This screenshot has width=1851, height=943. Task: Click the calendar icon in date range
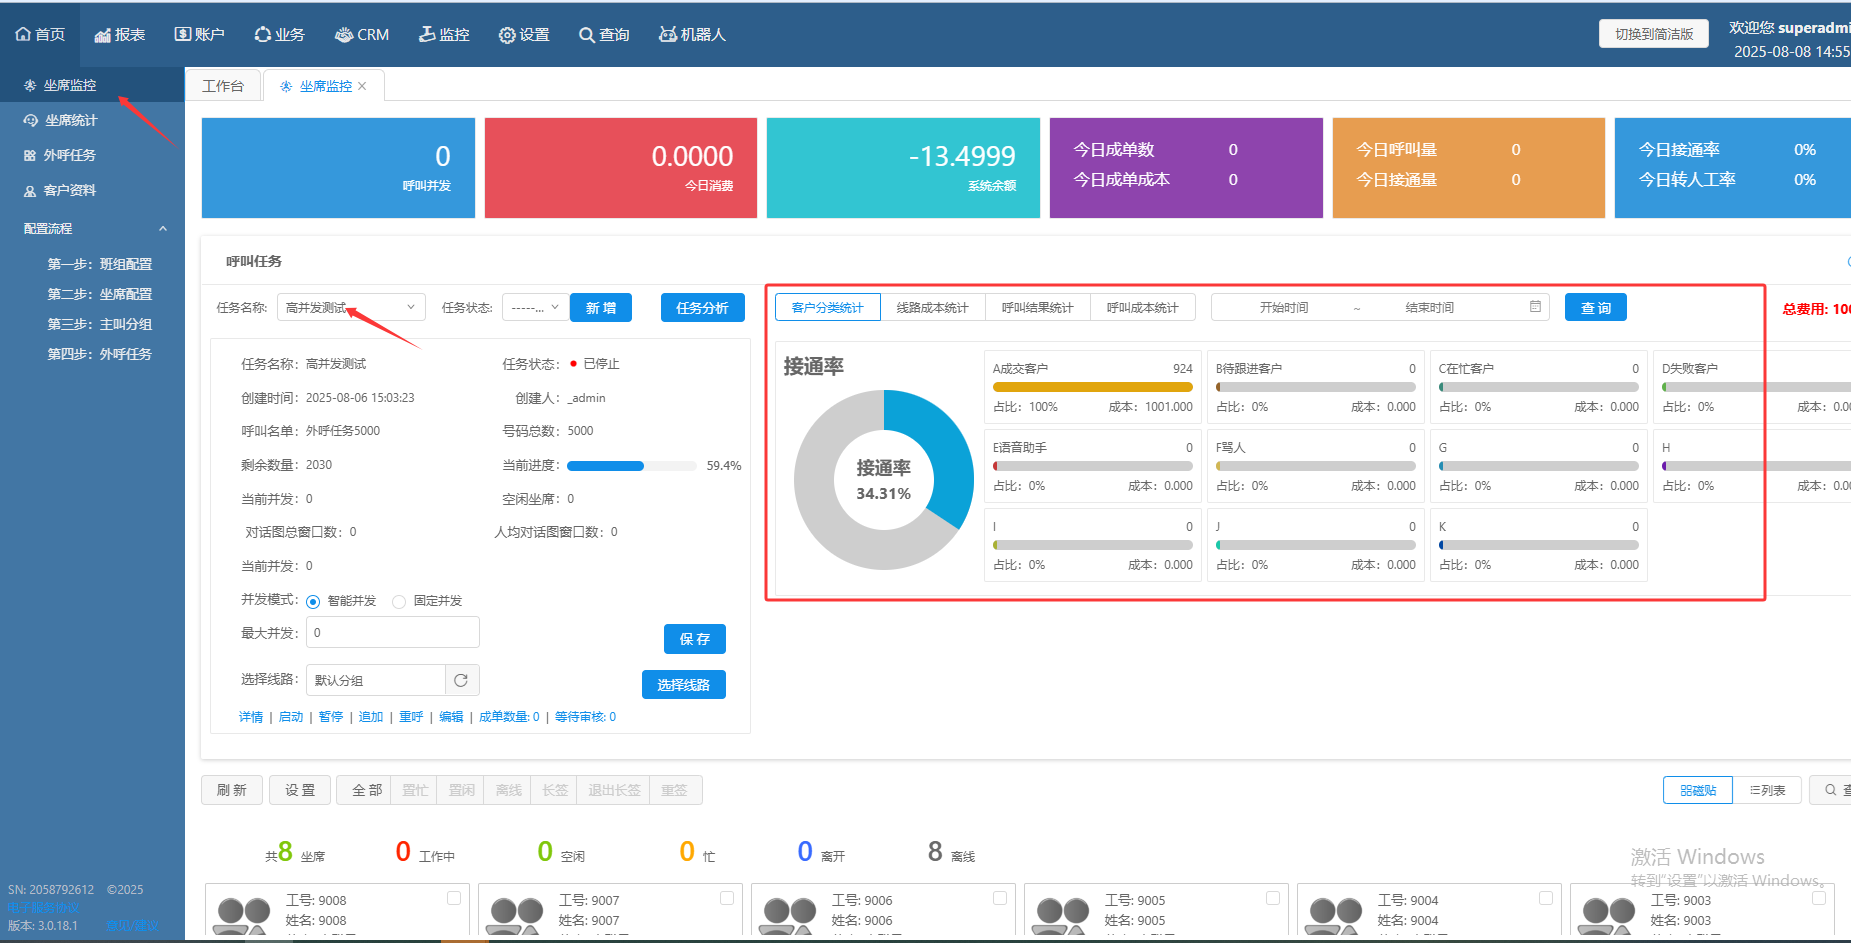[1535, 307]
